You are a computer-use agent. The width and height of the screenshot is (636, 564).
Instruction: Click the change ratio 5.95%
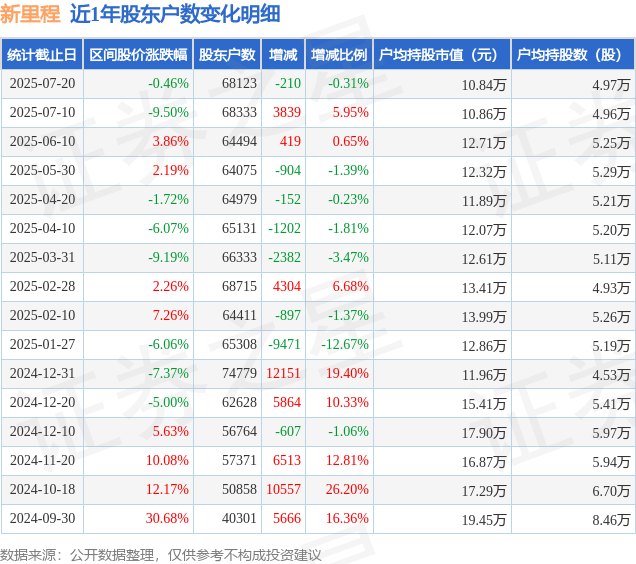350,112
